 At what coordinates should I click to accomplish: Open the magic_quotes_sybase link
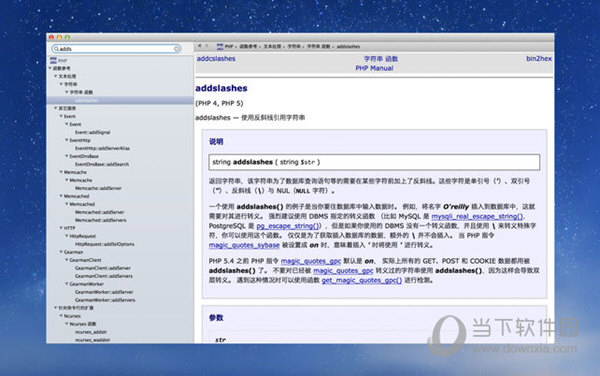[x=244, y=245]
